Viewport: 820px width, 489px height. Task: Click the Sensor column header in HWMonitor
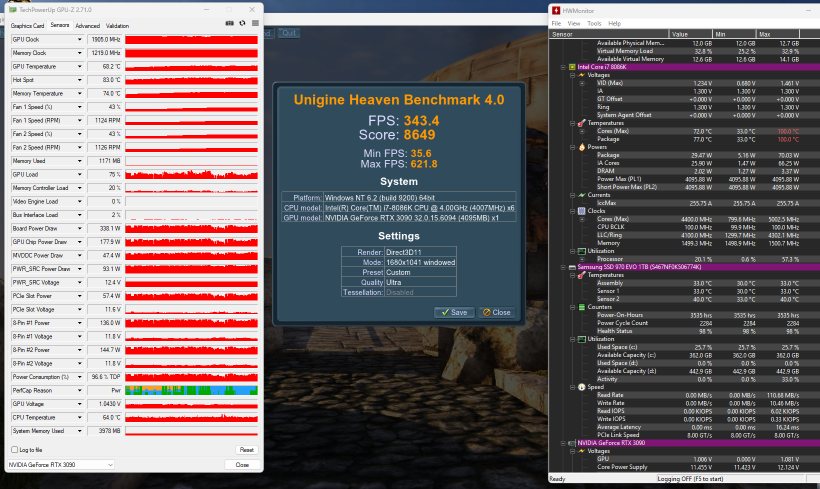609,34
